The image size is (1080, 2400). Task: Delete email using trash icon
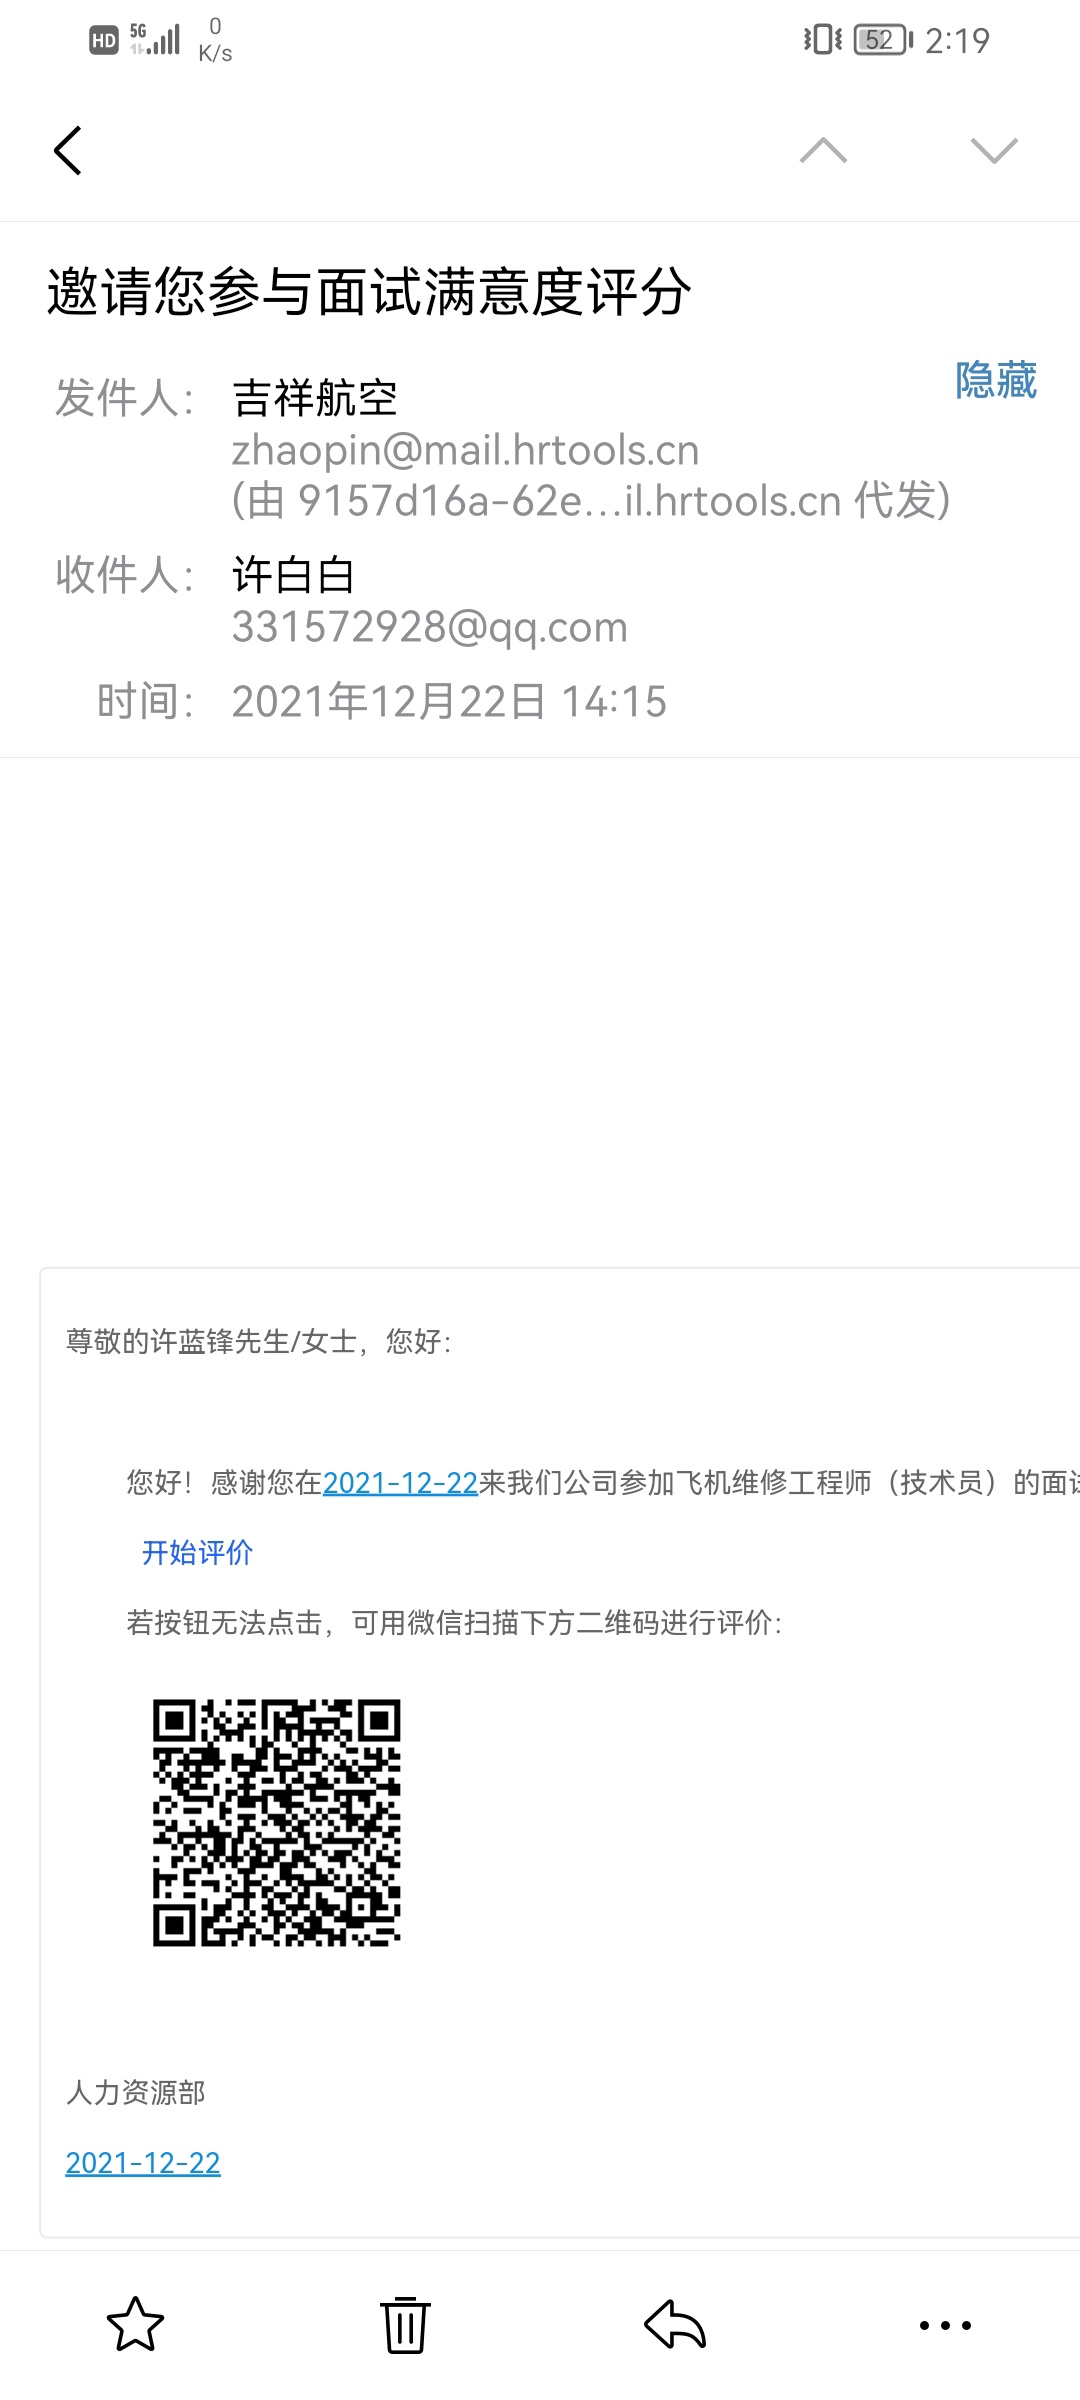point(405,2324)
